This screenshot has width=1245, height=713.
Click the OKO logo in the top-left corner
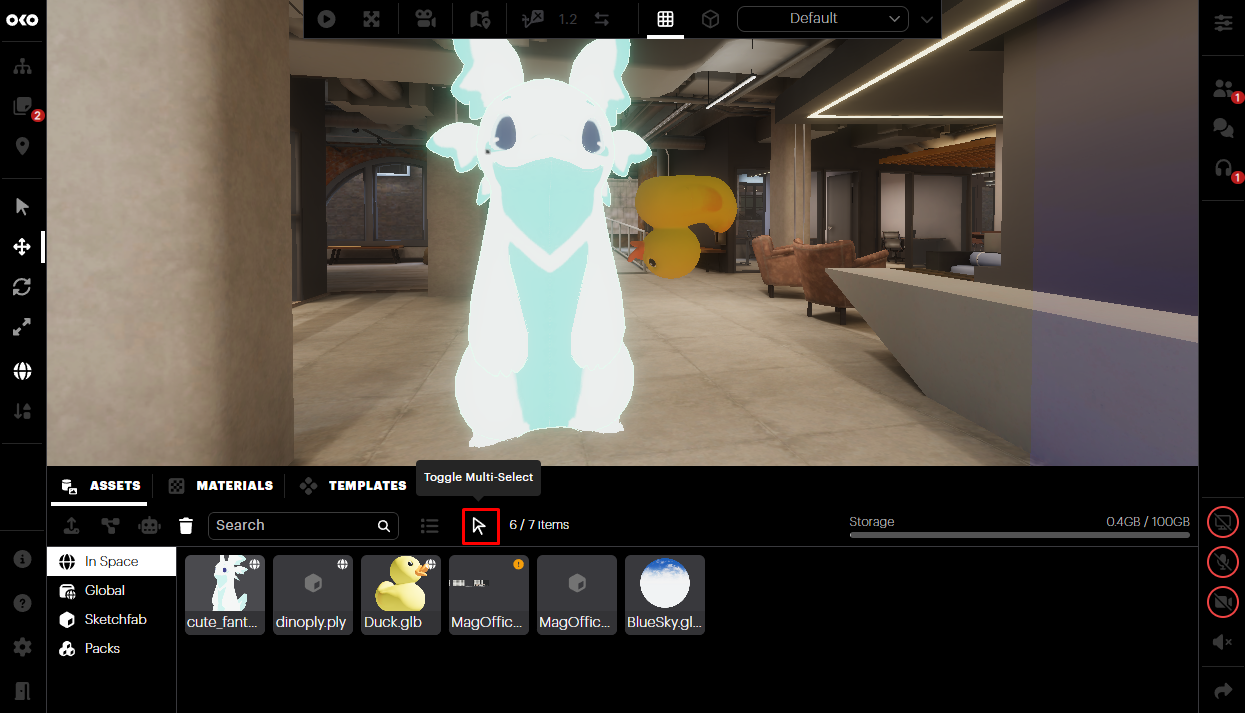click(x=22, y=21)
